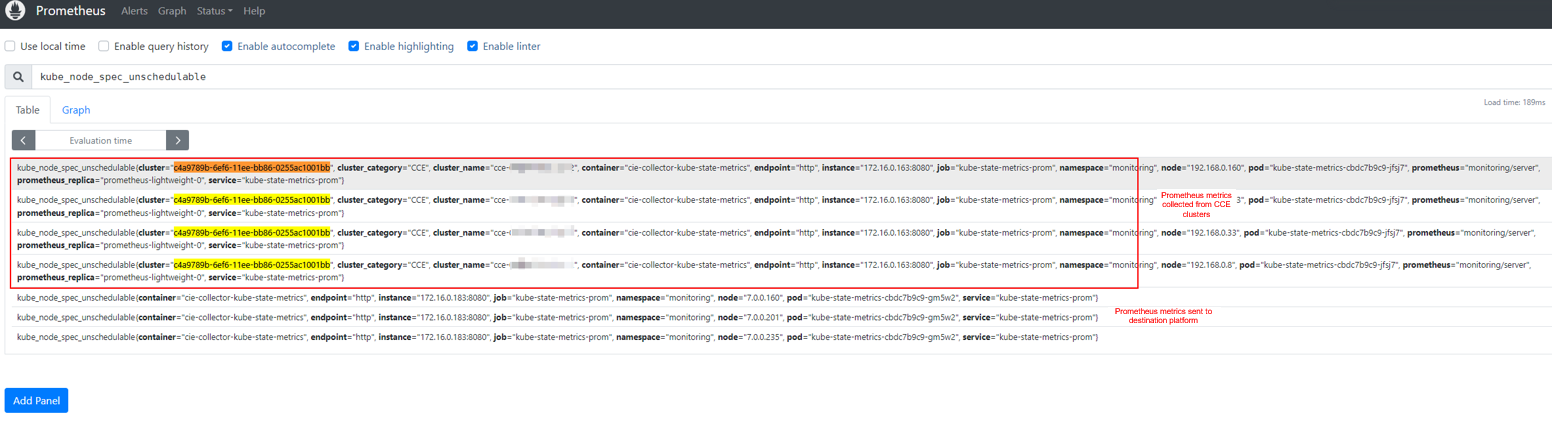1552x432 pixels.
Task: Disable the Enable linter checkbox
Action: click(x=473, y=46)
